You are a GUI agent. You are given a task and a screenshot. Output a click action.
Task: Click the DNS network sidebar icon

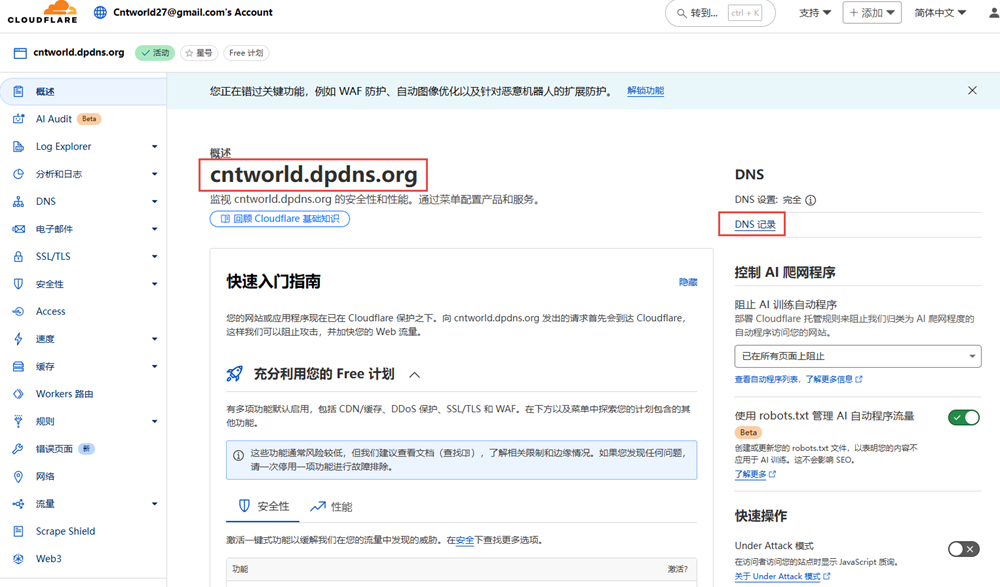[18, 201]
